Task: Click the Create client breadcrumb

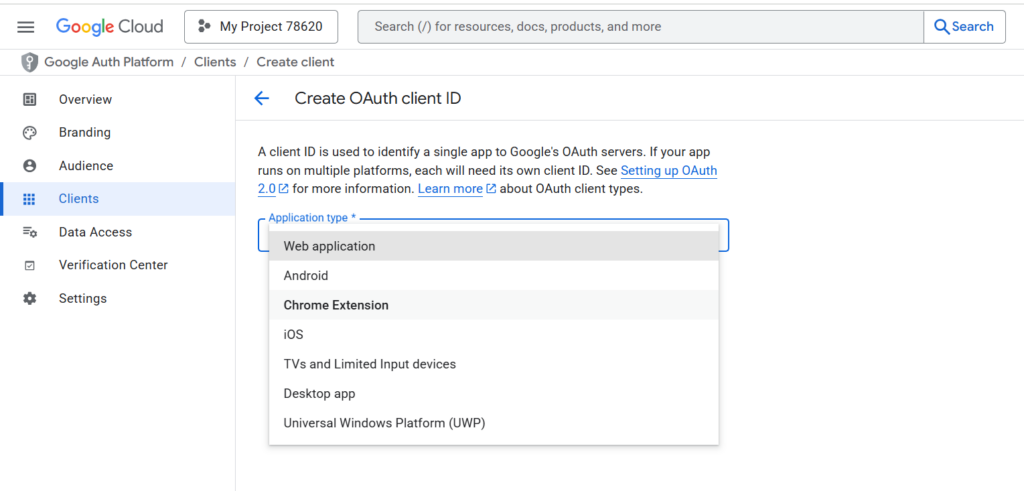Action: 295,62
